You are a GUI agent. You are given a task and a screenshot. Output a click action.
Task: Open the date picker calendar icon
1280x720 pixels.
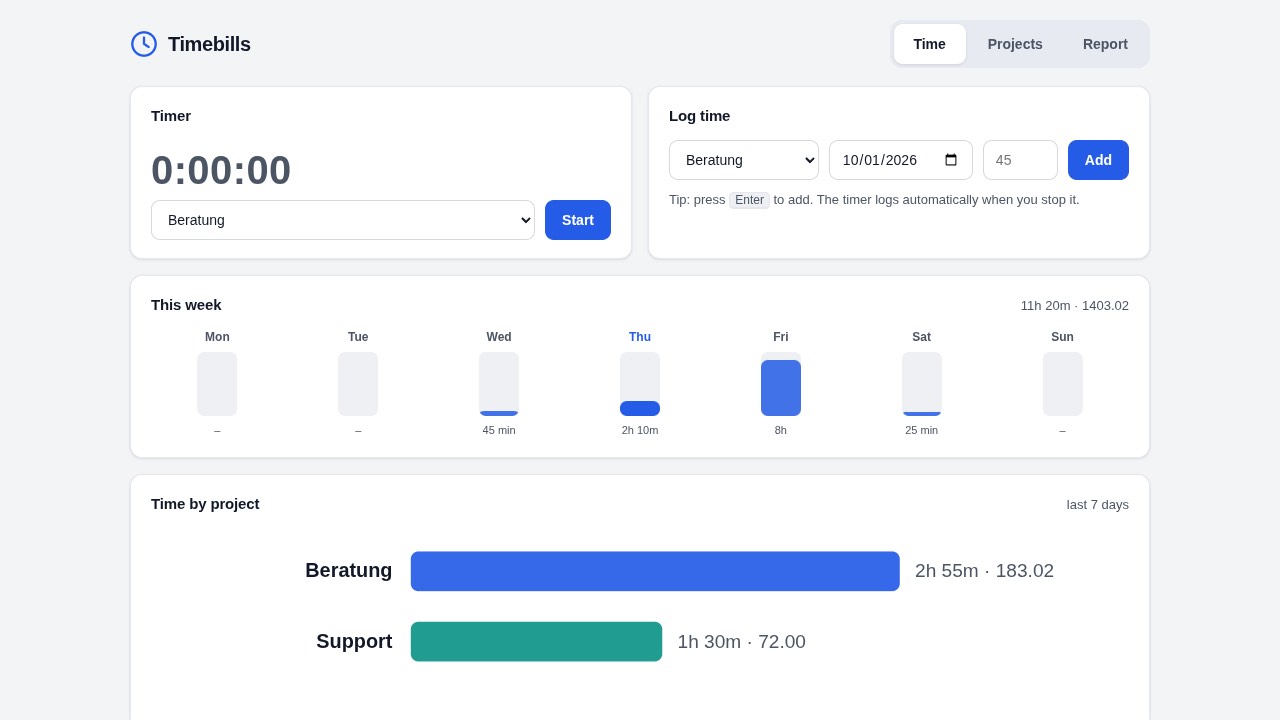[951, 160]
